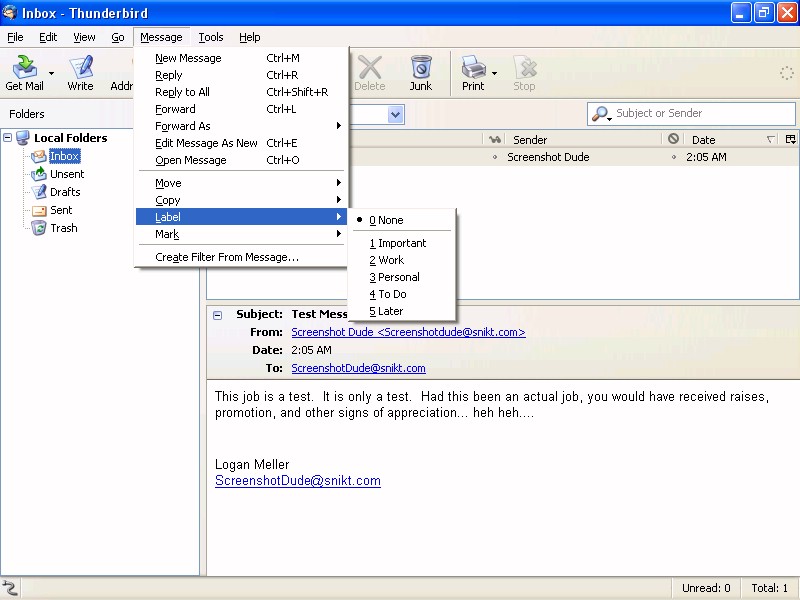Open the Go menu
The height and width of the screenshot is (600, 800).
click(x=118, y=37)
